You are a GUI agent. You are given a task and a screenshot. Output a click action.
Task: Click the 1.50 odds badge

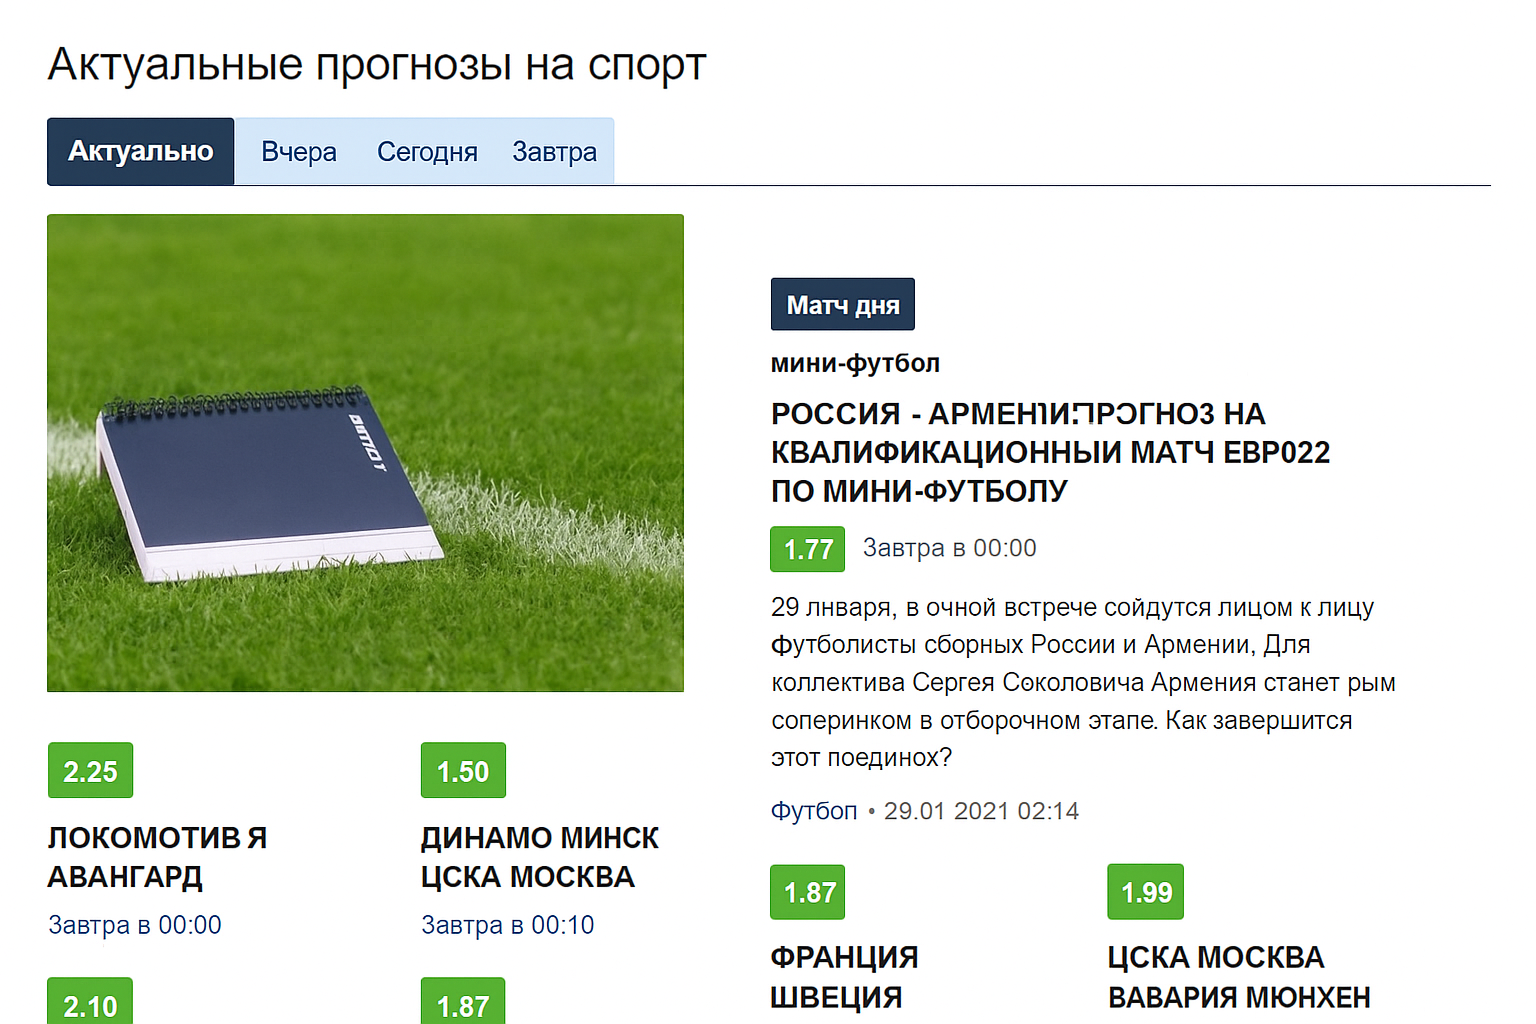[x=463, y=771]
